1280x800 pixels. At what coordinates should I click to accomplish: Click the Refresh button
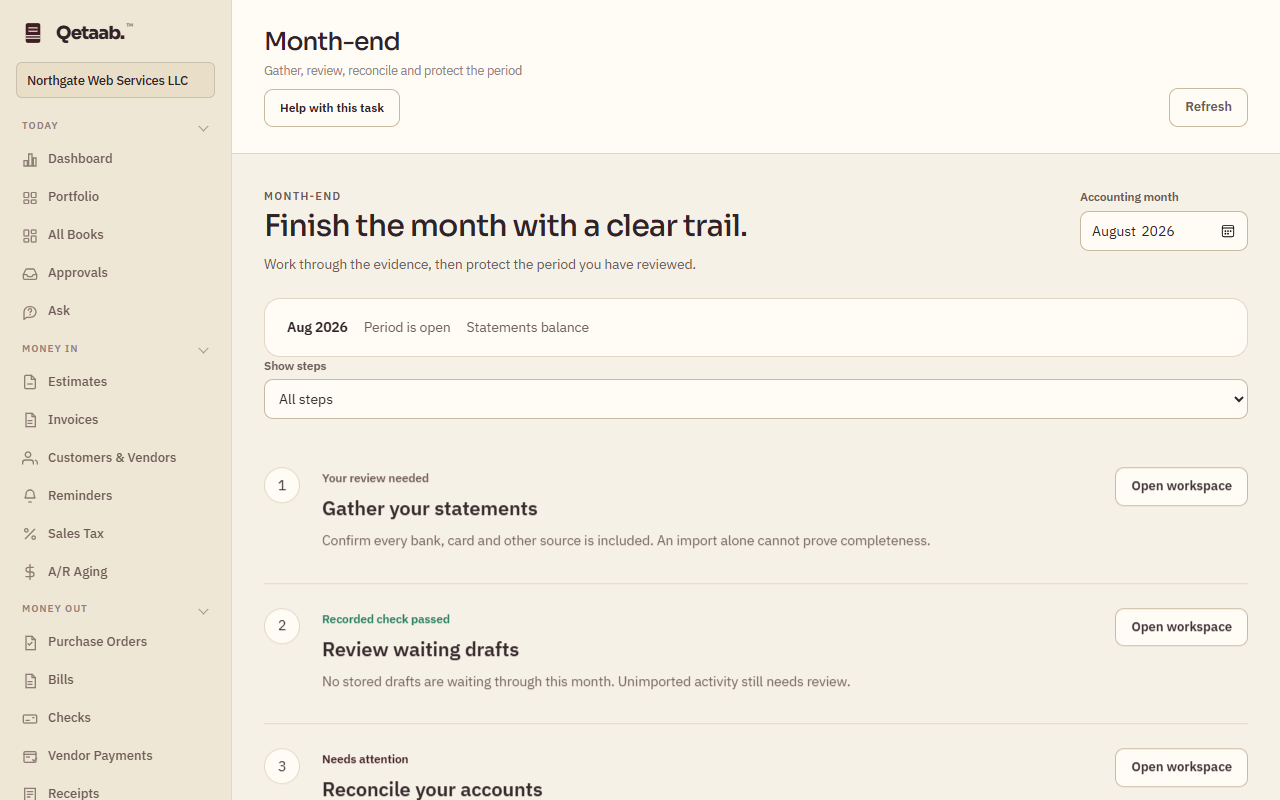click(1208, 107)
